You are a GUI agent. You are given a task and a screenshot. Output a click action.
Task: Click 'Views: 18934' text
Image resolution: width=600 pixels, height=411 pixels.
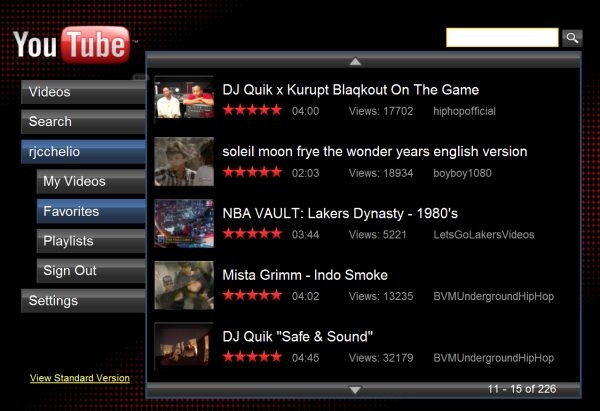(381, 173)
